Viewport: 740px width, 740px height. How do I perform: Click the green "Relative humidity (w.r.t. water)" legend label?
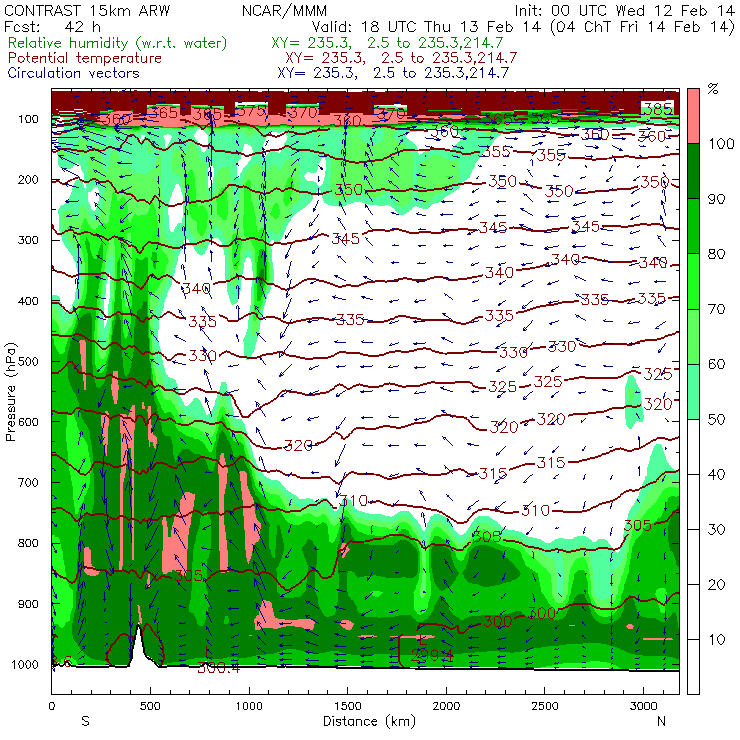(x=118, y=43)
